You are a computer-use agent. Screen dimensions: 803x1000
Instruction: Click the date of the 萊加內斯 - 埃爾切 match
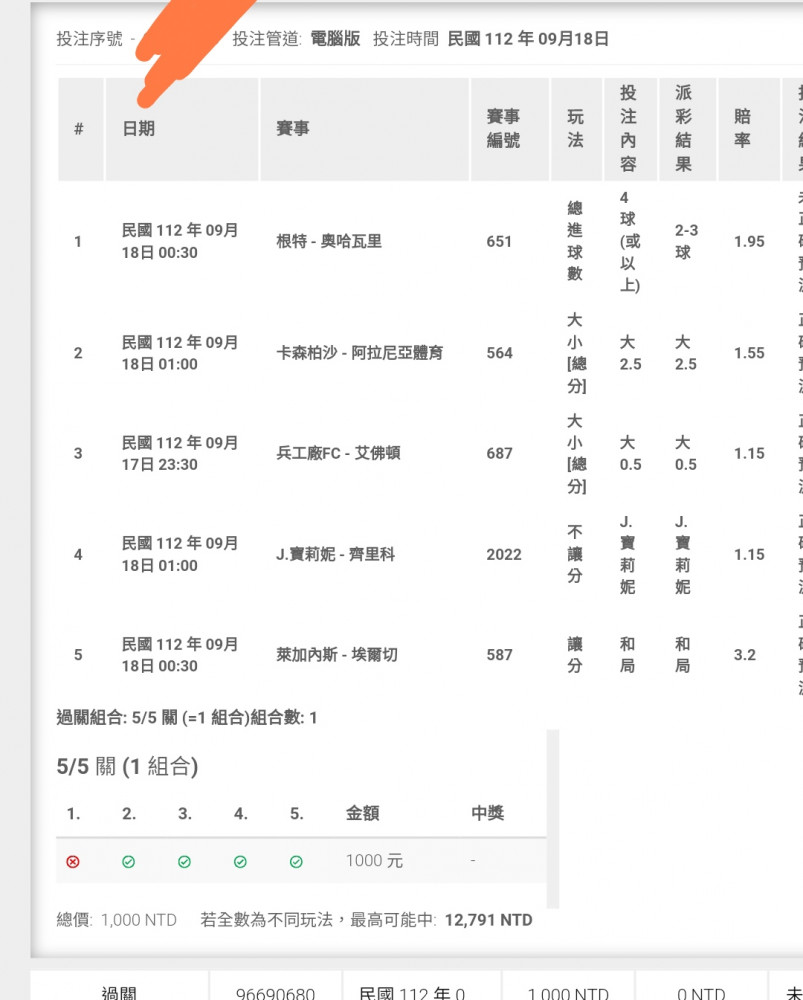180,655
